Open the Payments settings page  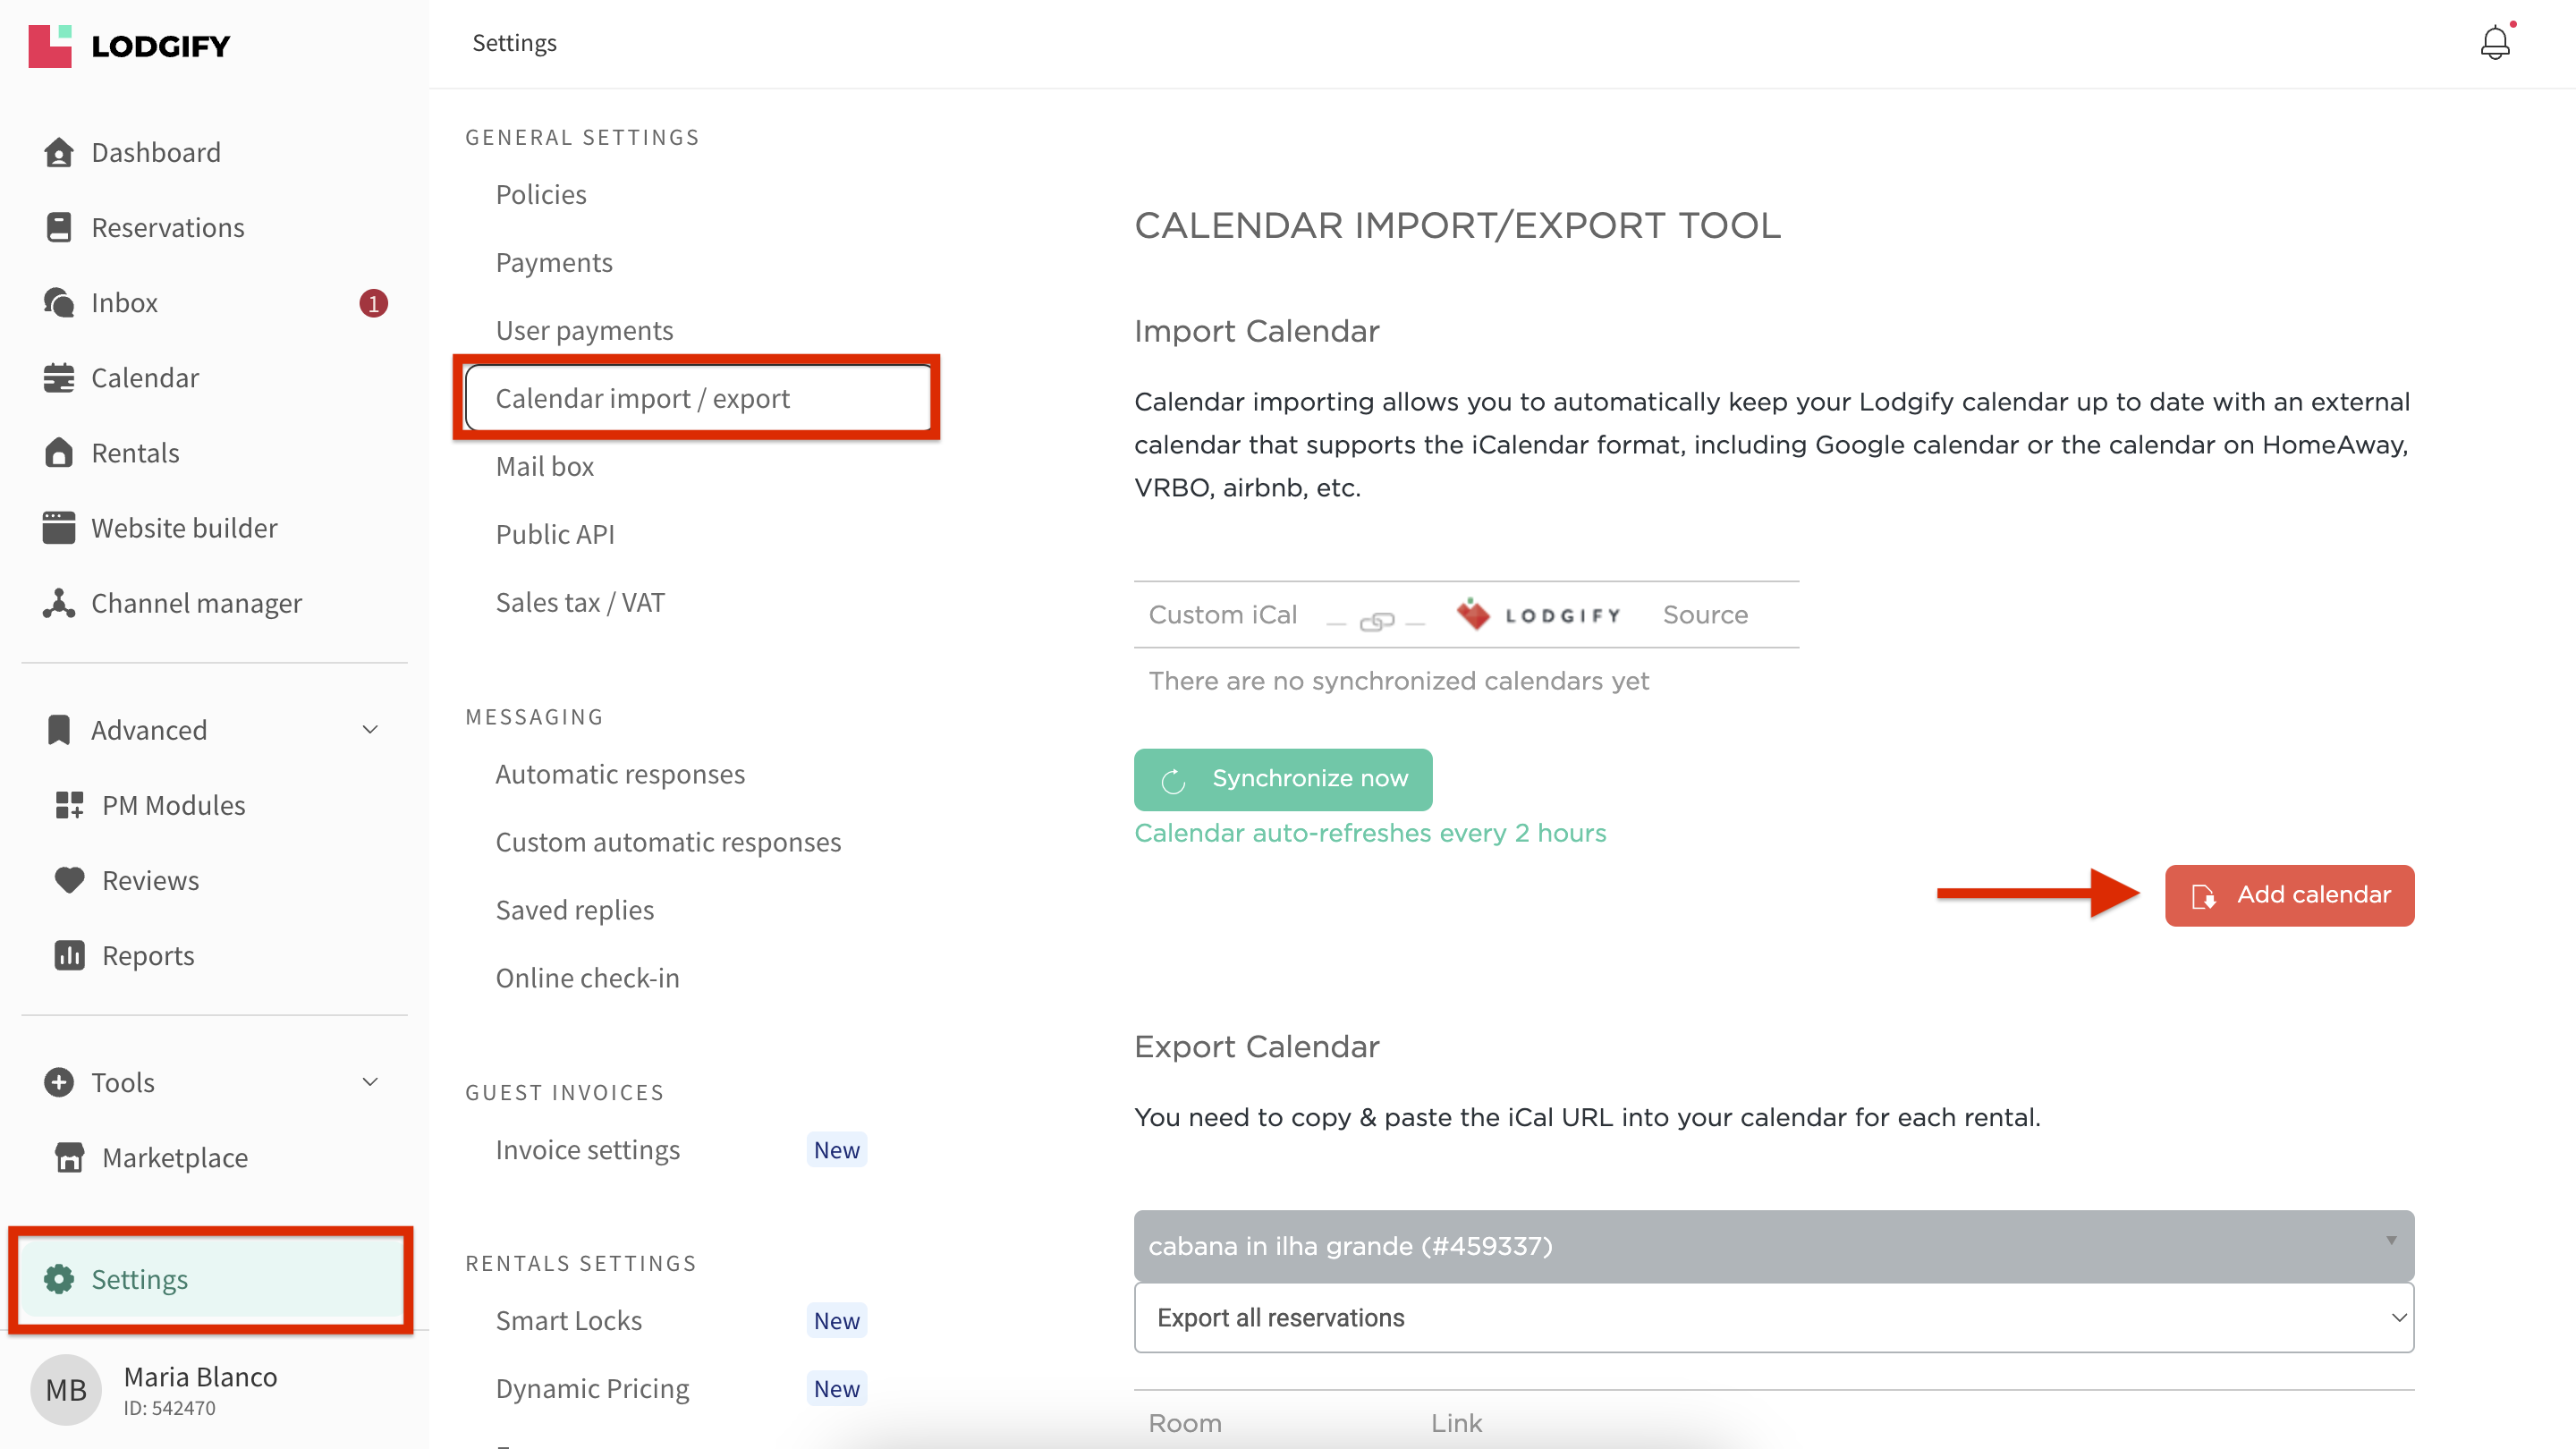pyautogui.click(x=553, y=262)
